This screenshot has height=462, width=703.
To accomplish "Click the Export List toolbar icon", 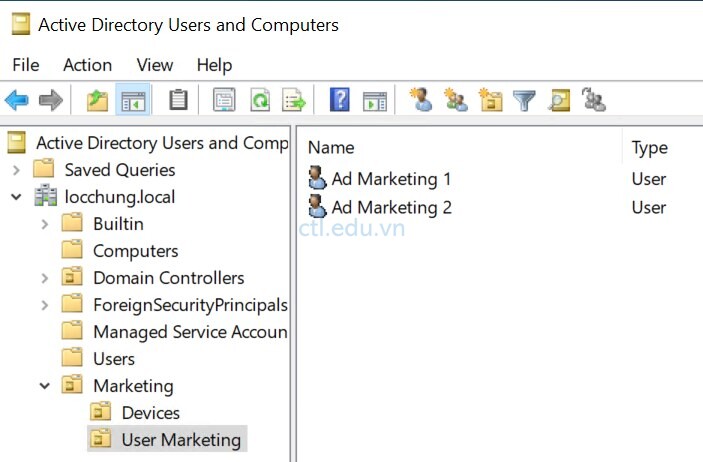I will (x=294, y=100).
